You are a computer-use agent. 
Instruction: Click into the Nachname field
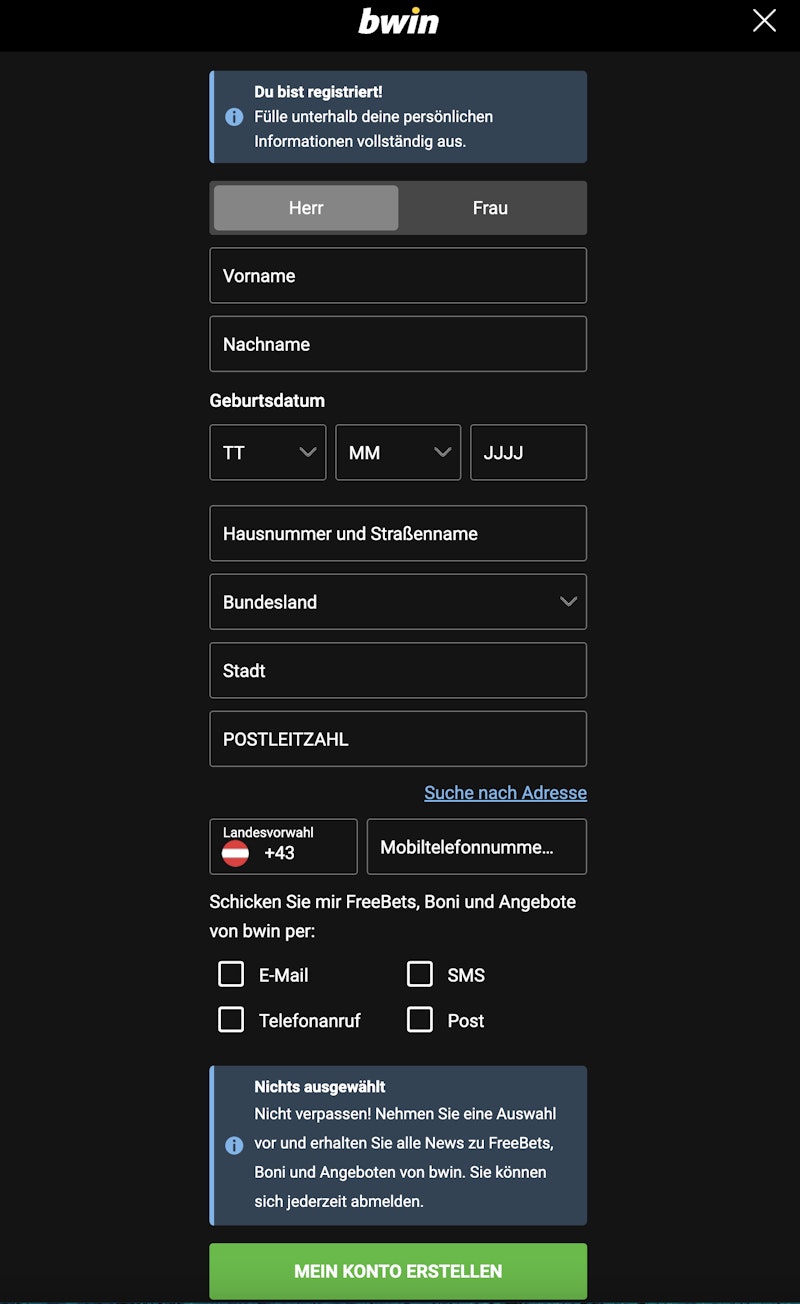click(398, 344)
